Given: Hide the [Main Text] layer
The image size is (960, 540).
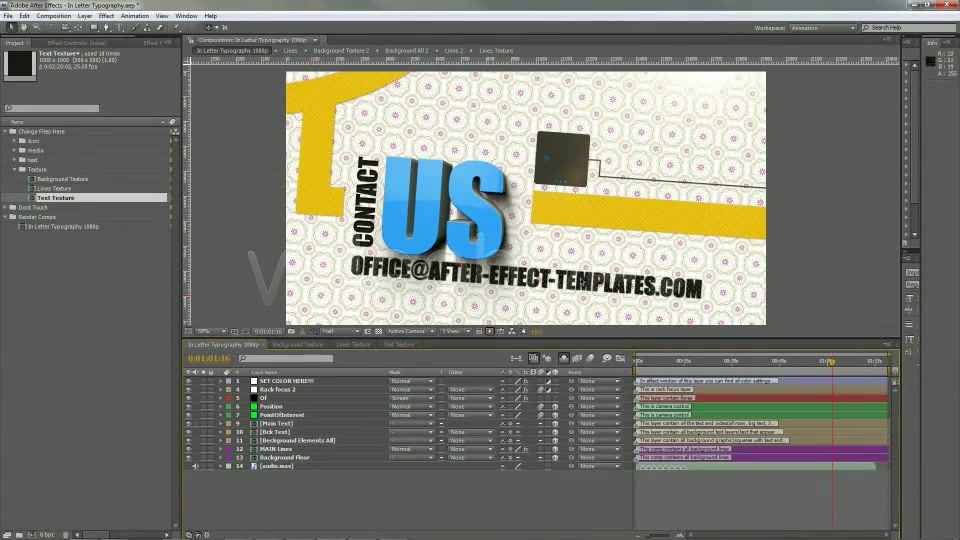Looking at the screenshot, I should 189,424.
